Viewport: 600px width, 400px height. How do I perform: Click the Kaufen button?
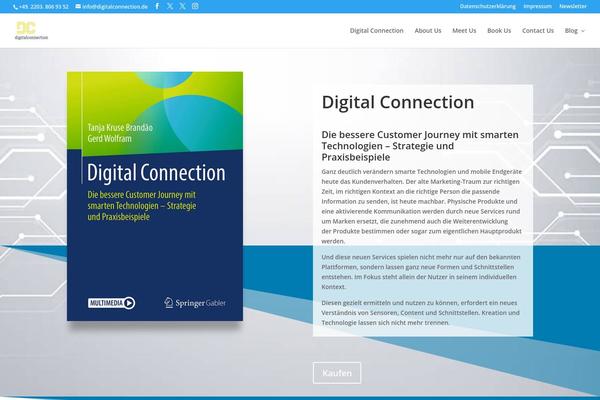click(337, 373)
